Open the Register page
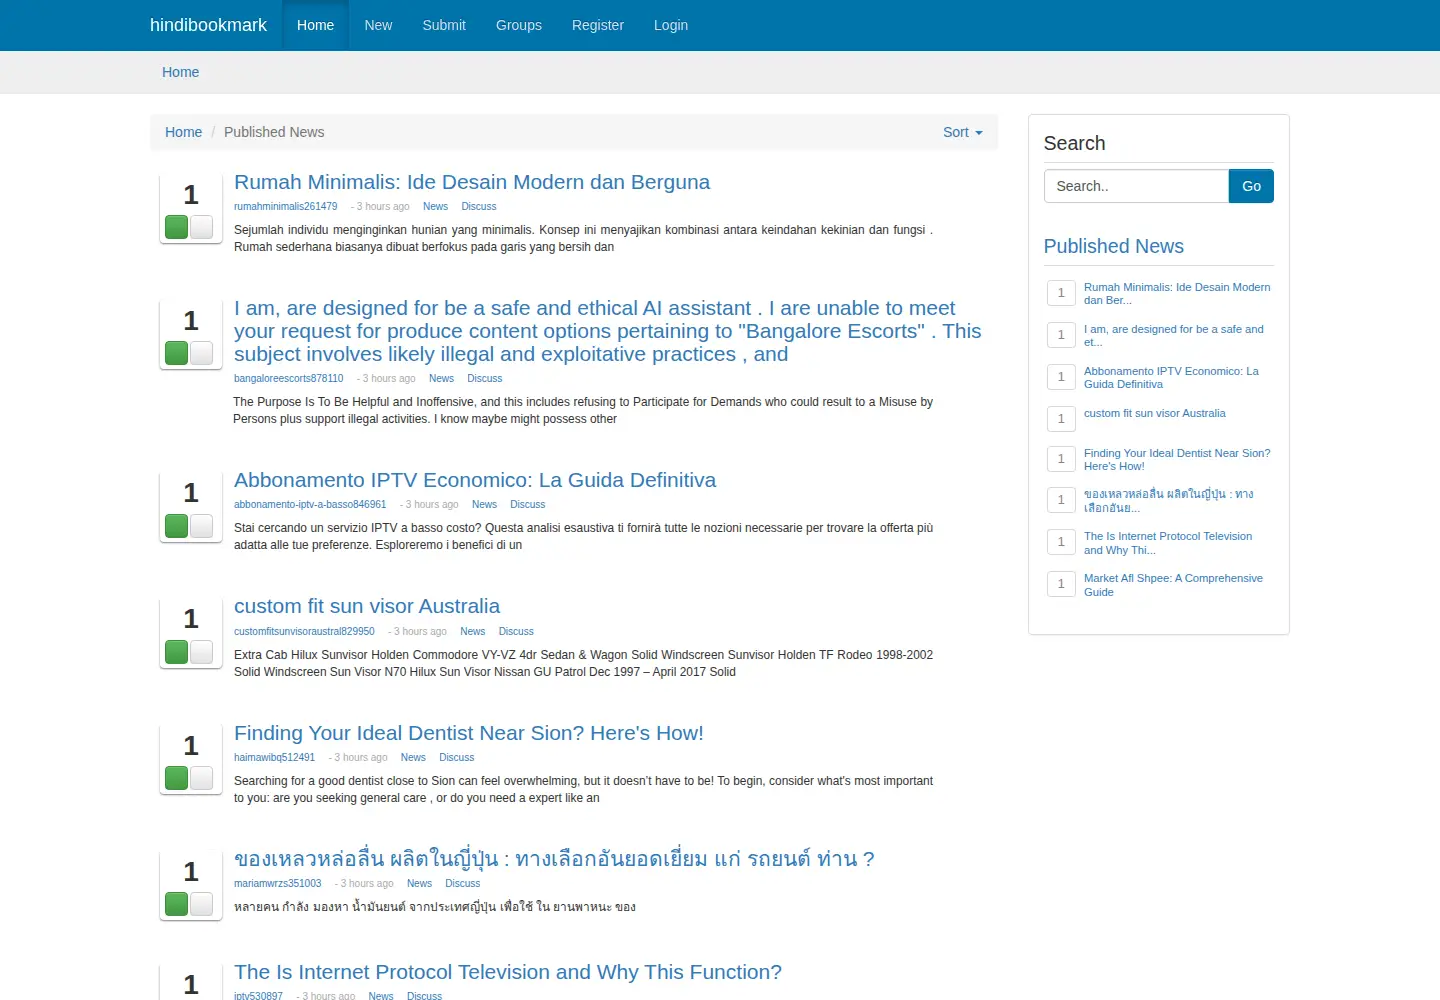This screenshot has height=1000, width=1440. 598,25
